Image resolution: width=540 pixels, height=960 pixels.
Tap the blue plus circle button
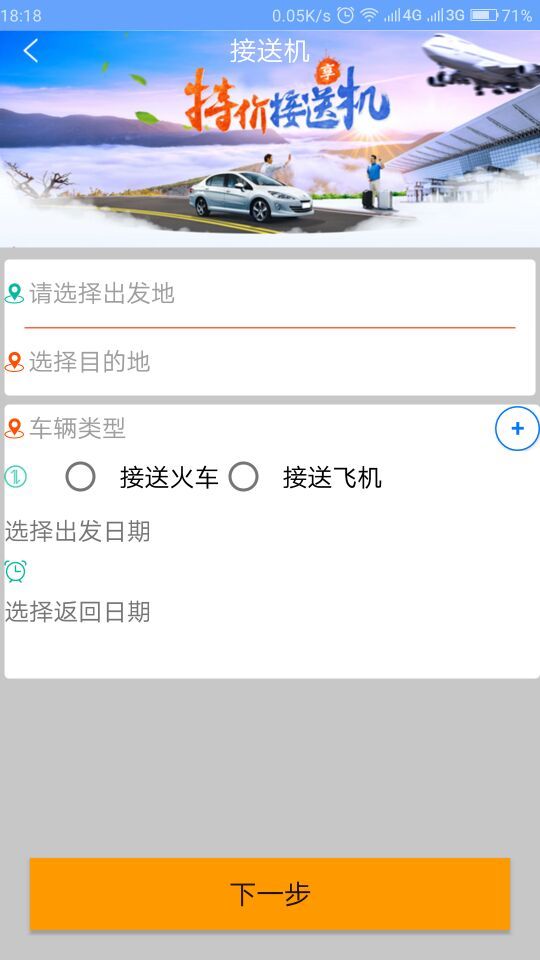[517, 428]
